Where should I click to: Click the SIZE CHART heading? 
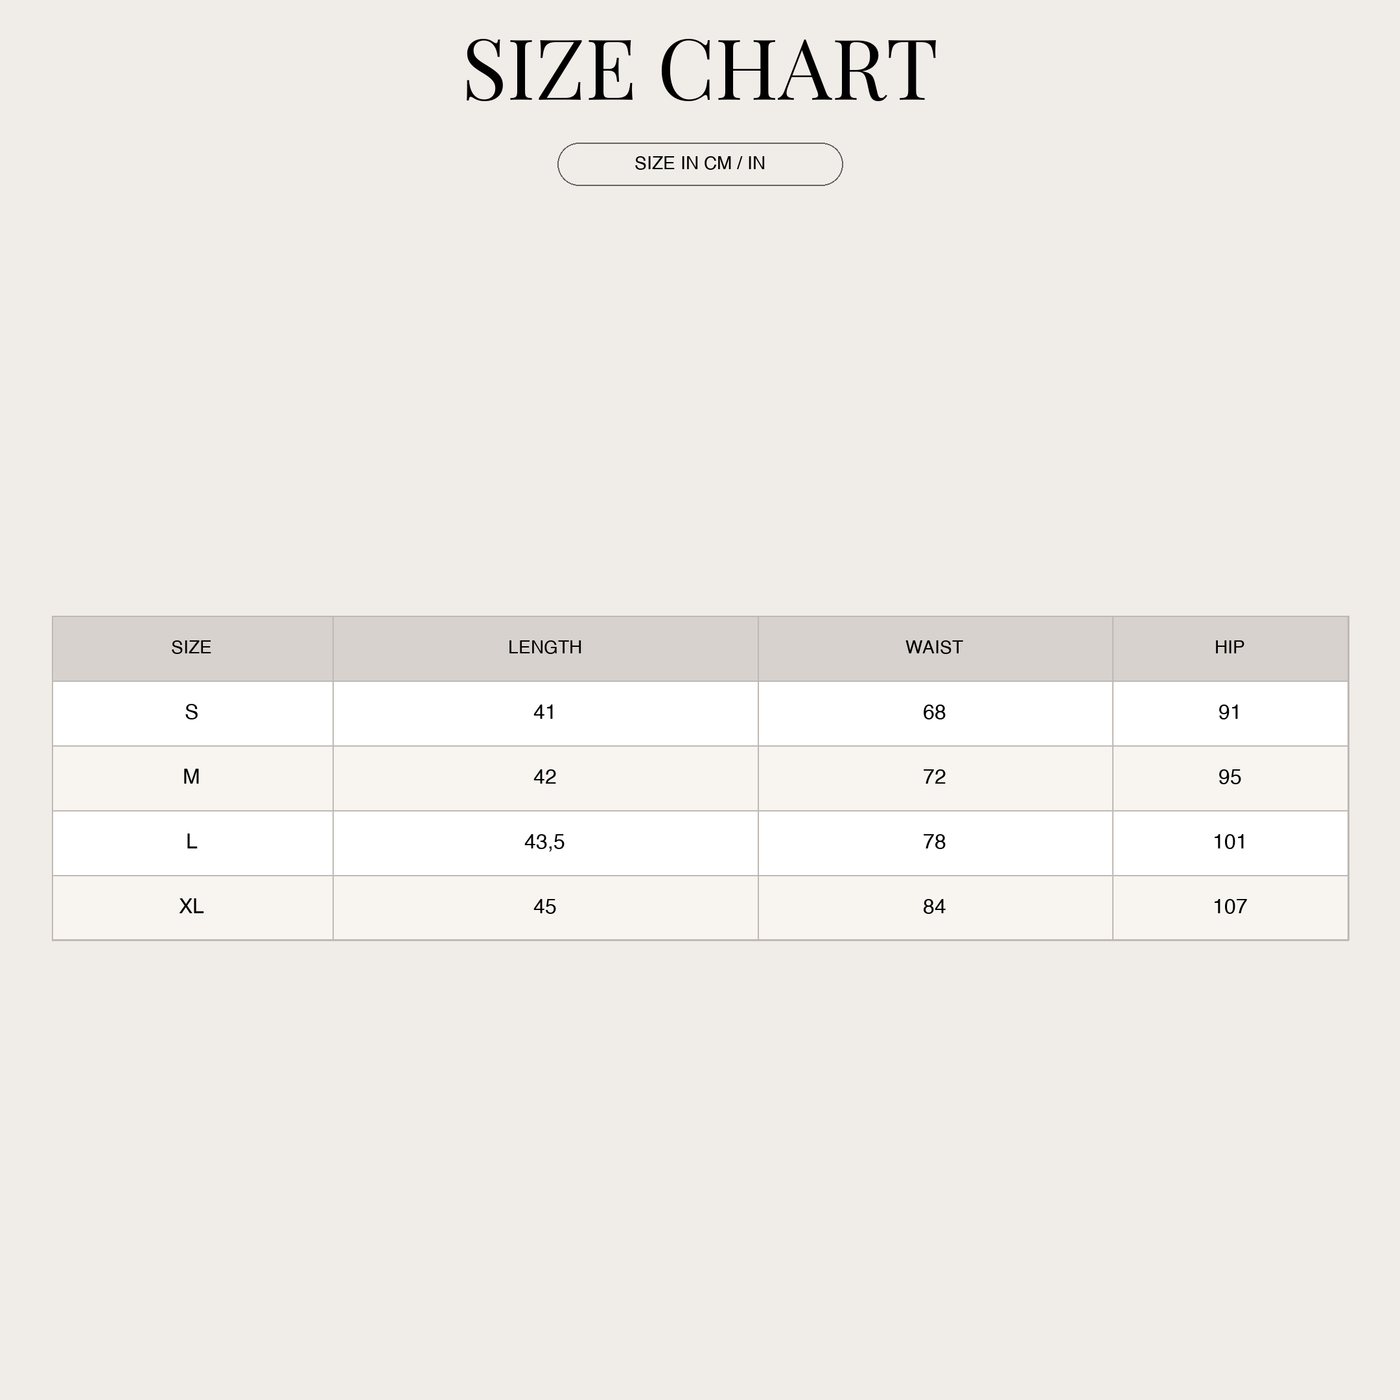pos(700,70)
